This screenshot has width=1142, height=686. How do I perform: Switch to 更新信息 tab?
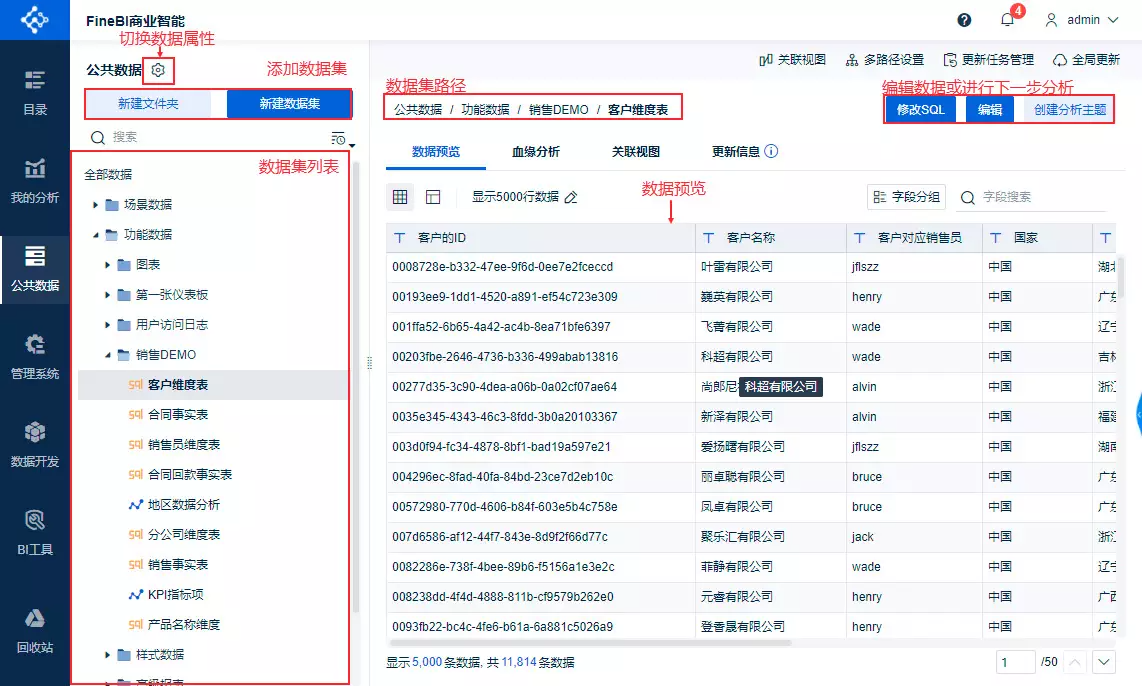click(x=736, y=151)
